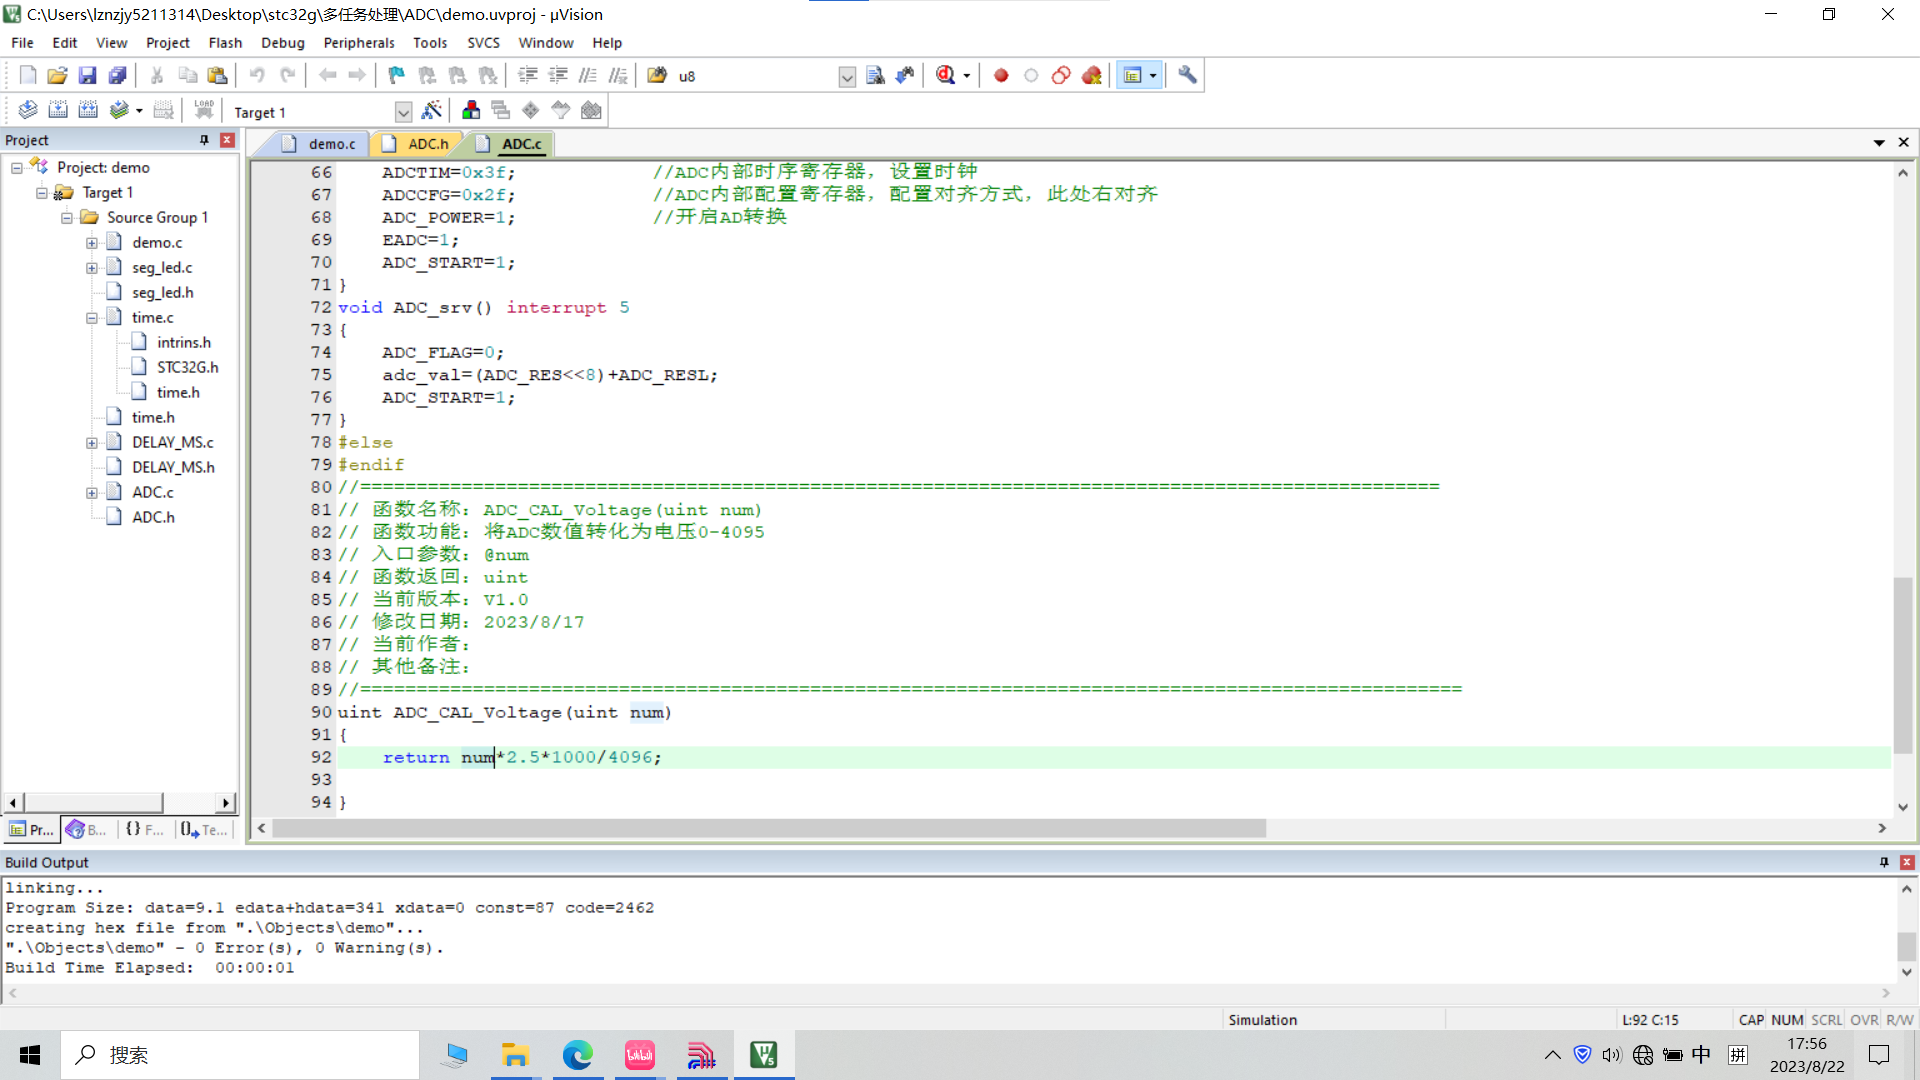Click the Indent selected lines icon
1920x1080 pixels.
[x=527, y=75]
